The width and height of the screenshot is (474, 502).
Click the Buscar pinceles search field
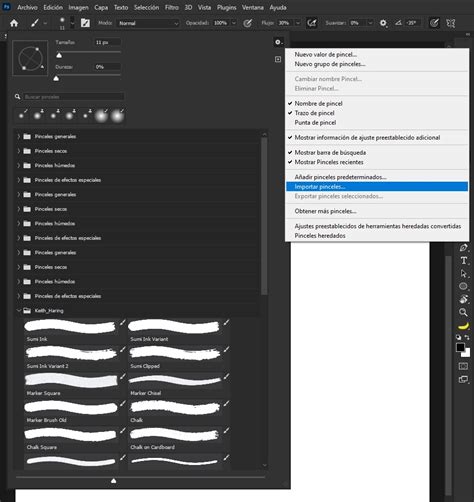point(74,97)
